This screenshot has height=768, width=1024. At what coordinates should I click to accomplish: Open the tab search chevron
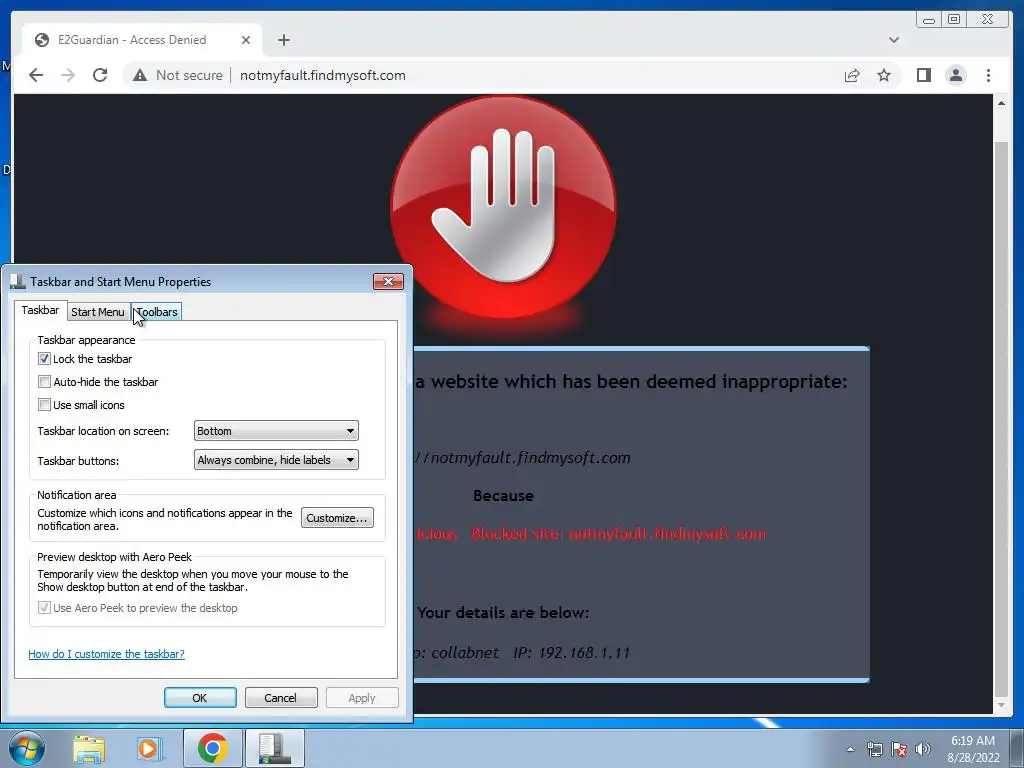pyautogui.click(x=894, y=40)
